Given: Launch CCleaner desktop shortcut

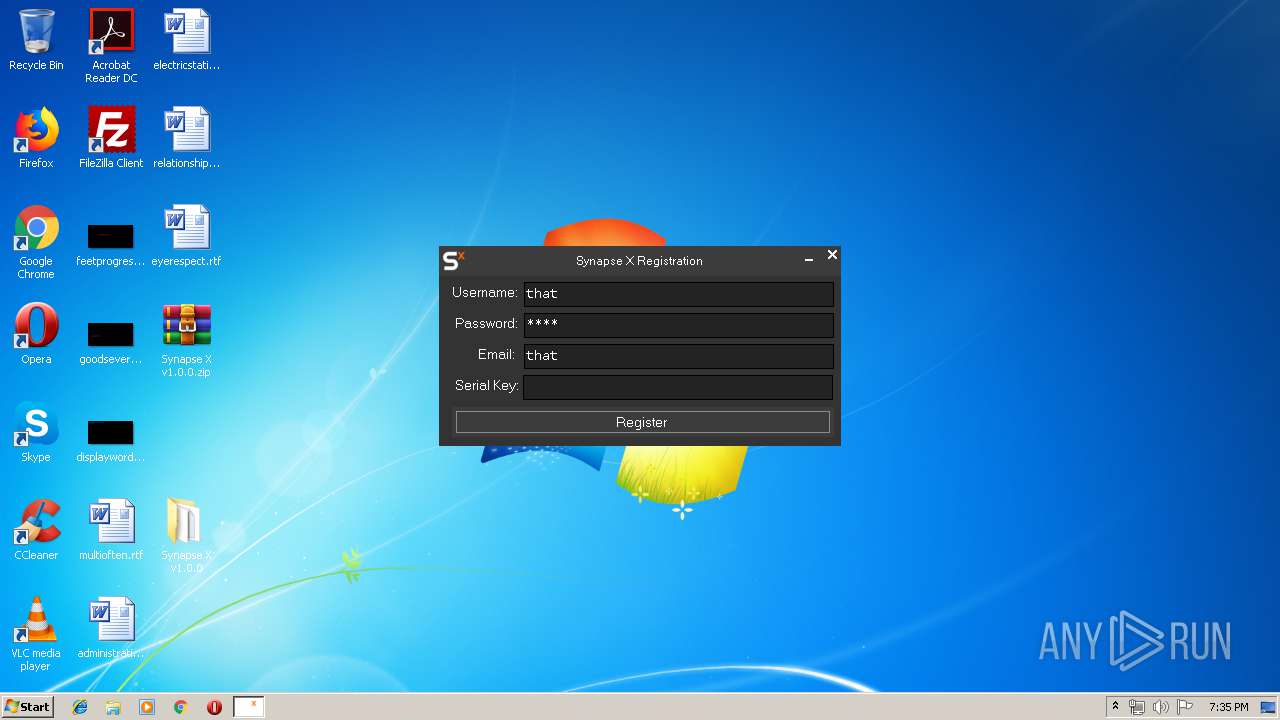Looking at the screenshot, I should 36,530.
